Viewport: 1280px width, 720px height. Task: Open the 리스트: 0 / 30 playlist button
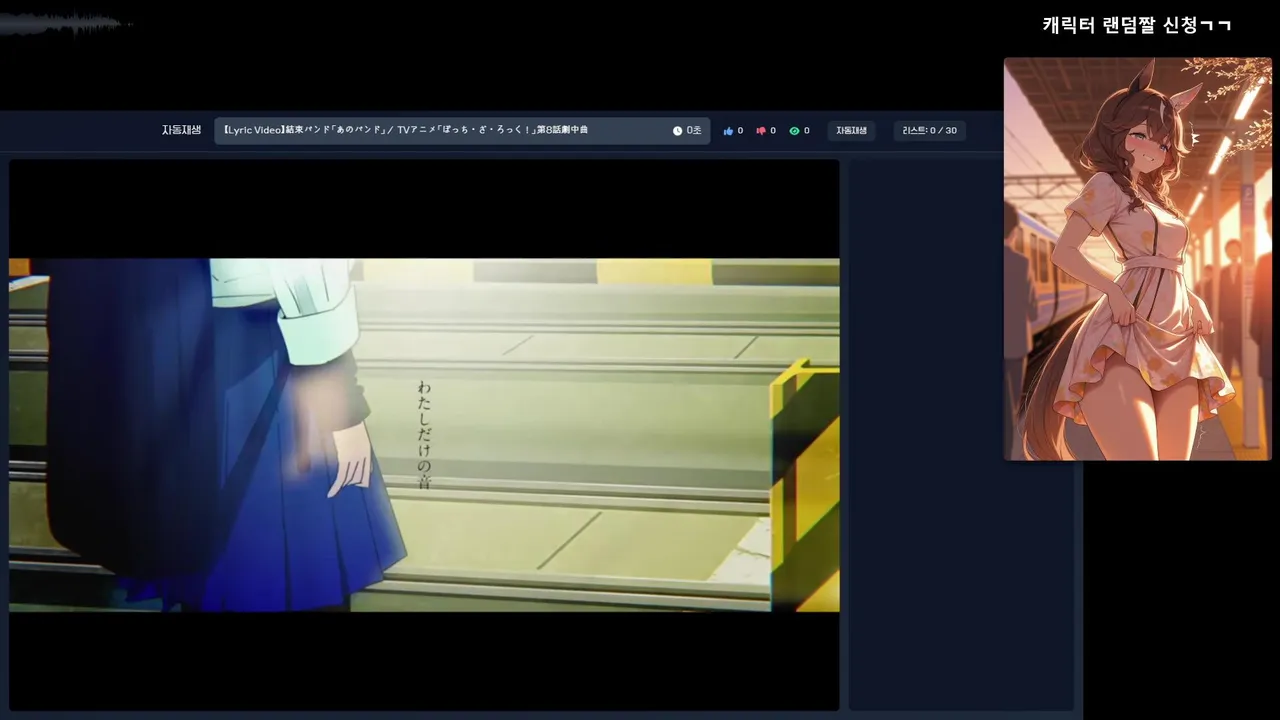tap(929, 131)
